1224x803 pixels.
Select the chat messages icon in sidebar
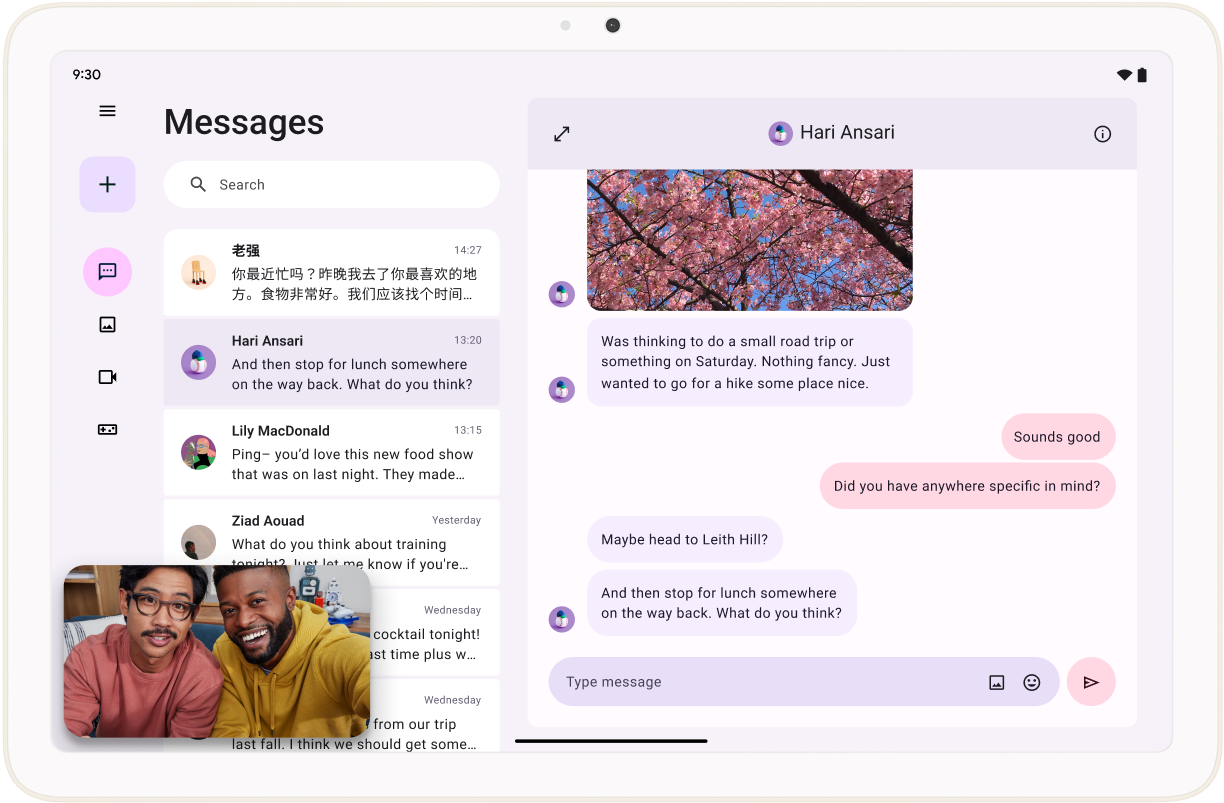(x=107, y=271)
